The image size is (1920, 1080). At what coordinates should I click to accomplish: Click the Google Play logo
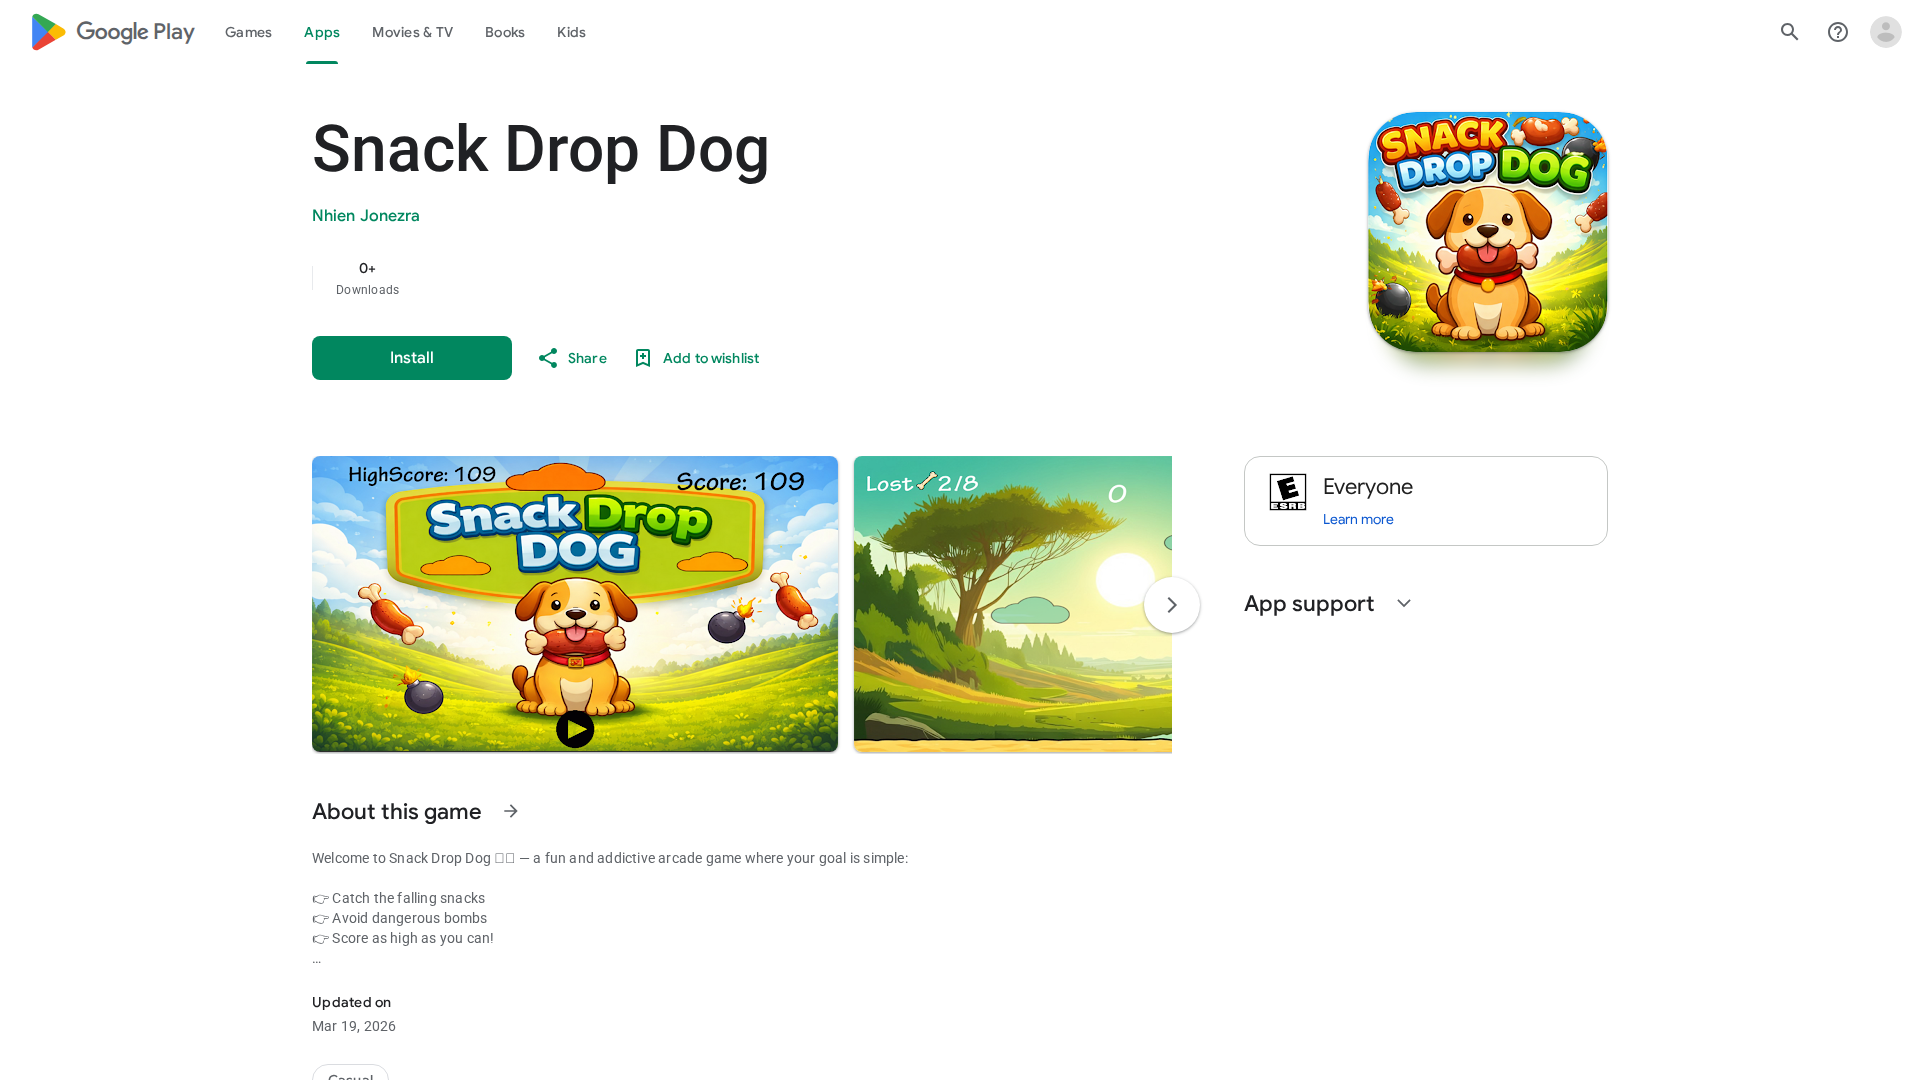coord(113,32)
